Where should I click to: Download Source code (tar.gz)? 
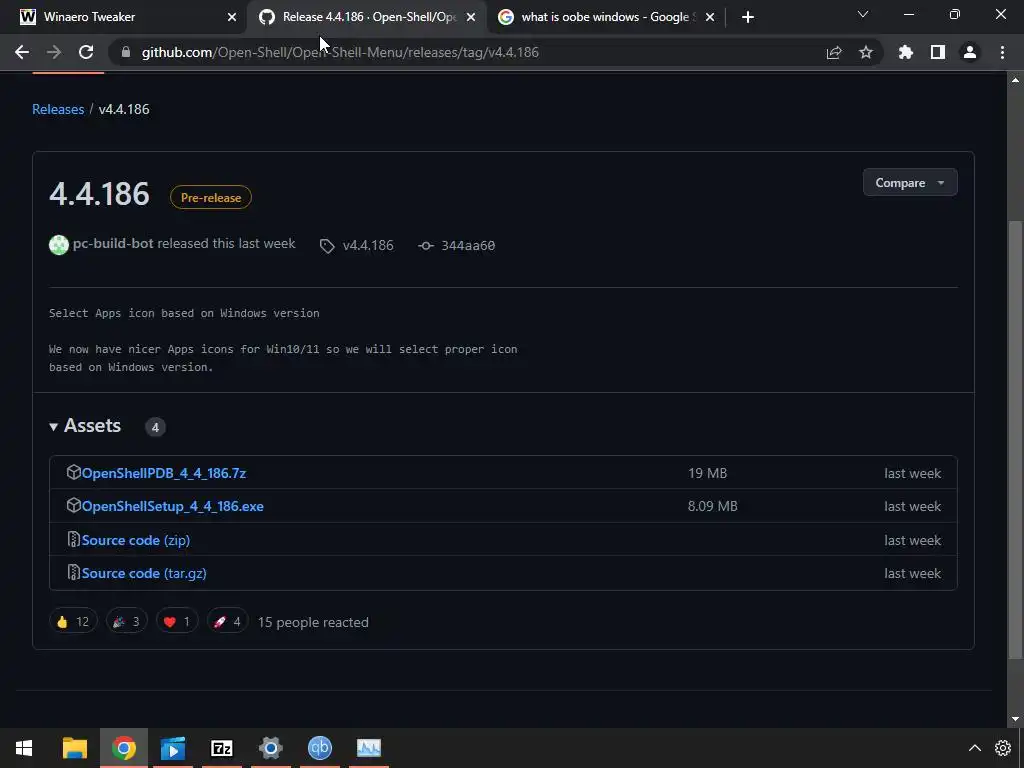click(x=144, y=573)
